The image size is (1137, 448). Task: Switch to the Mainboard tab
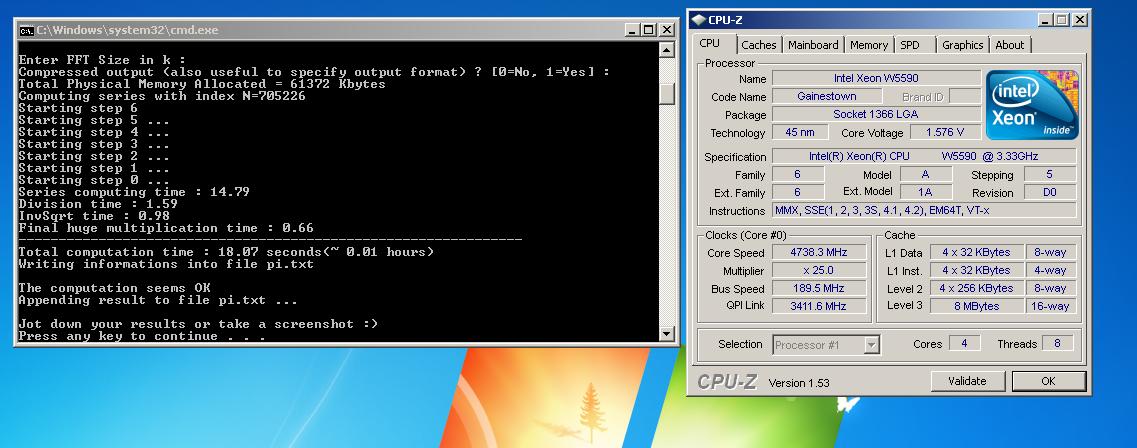(813, 45)
